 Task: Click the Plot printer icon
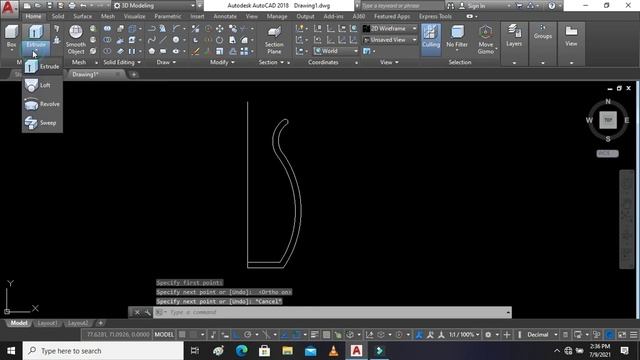tap(72, 6)
